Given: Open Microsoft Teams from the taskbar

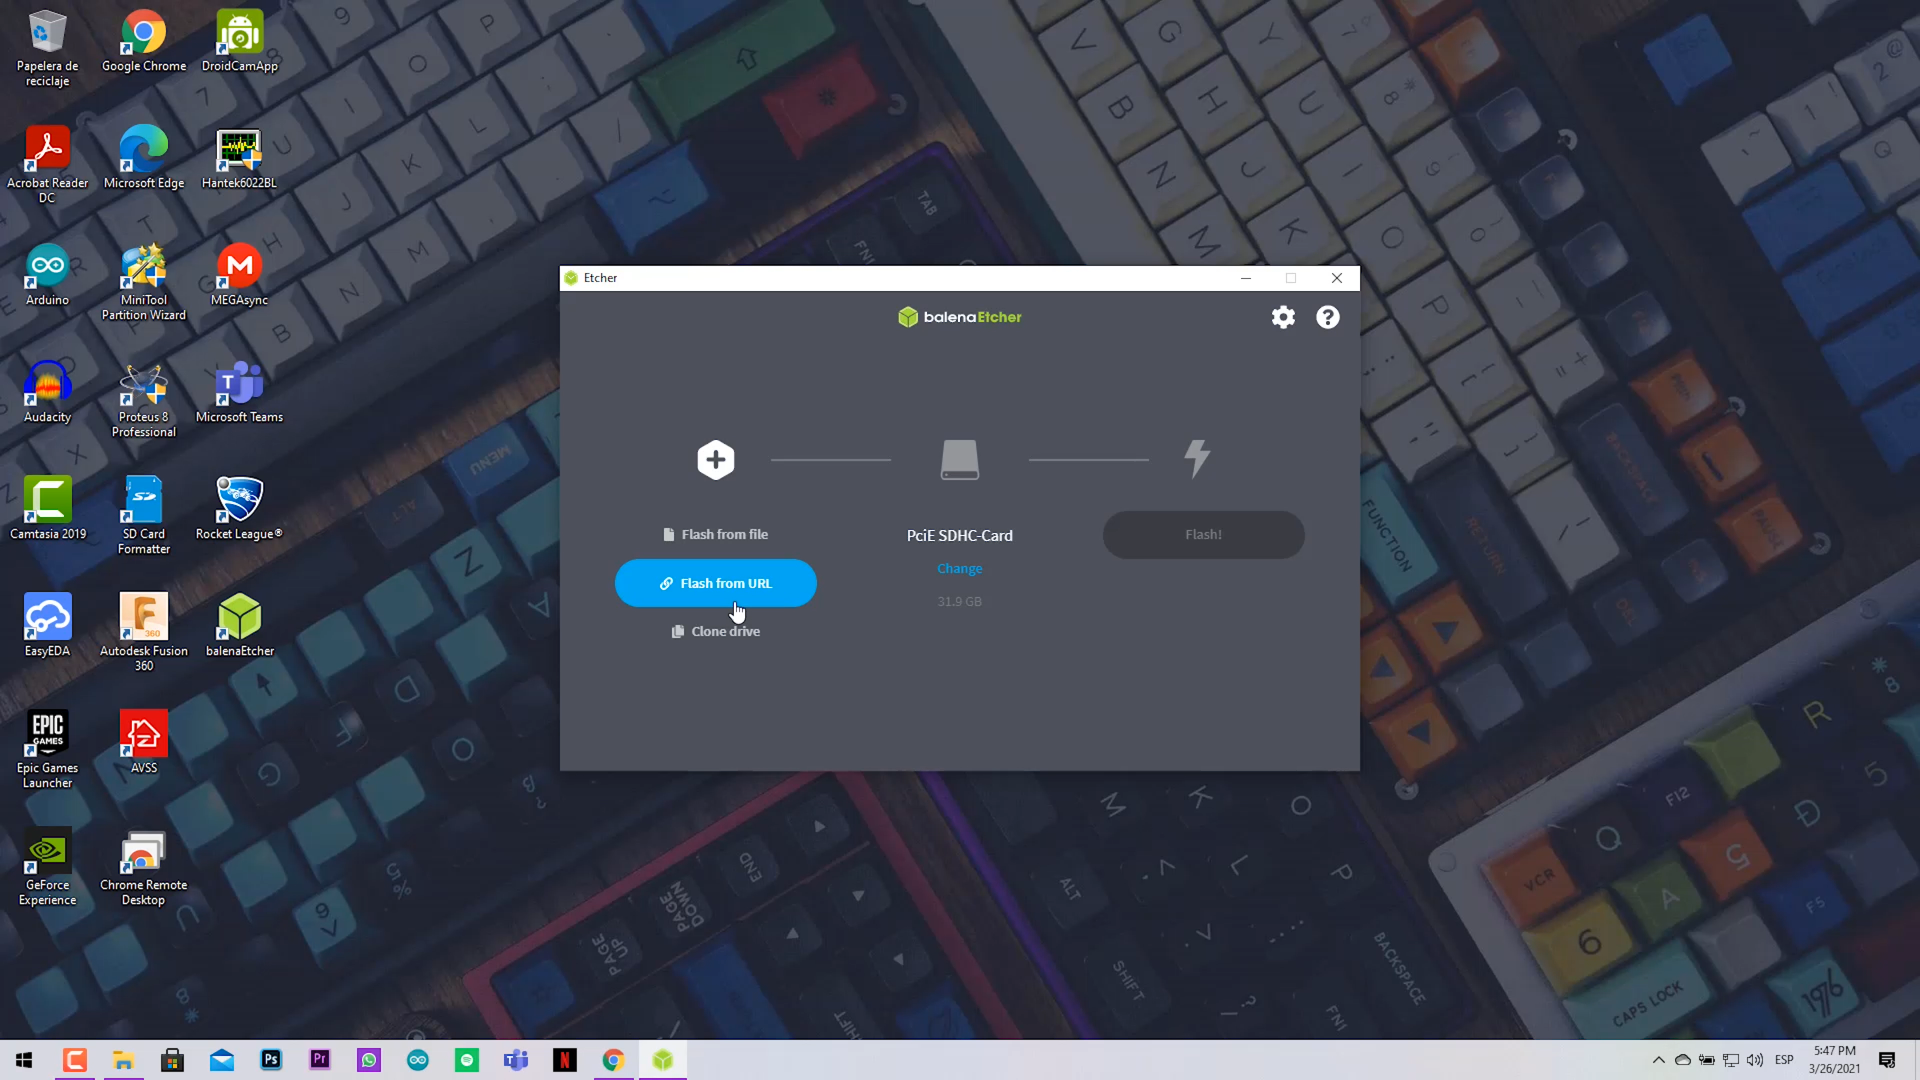Looking at the screenshot, I should pos(516,1060).
